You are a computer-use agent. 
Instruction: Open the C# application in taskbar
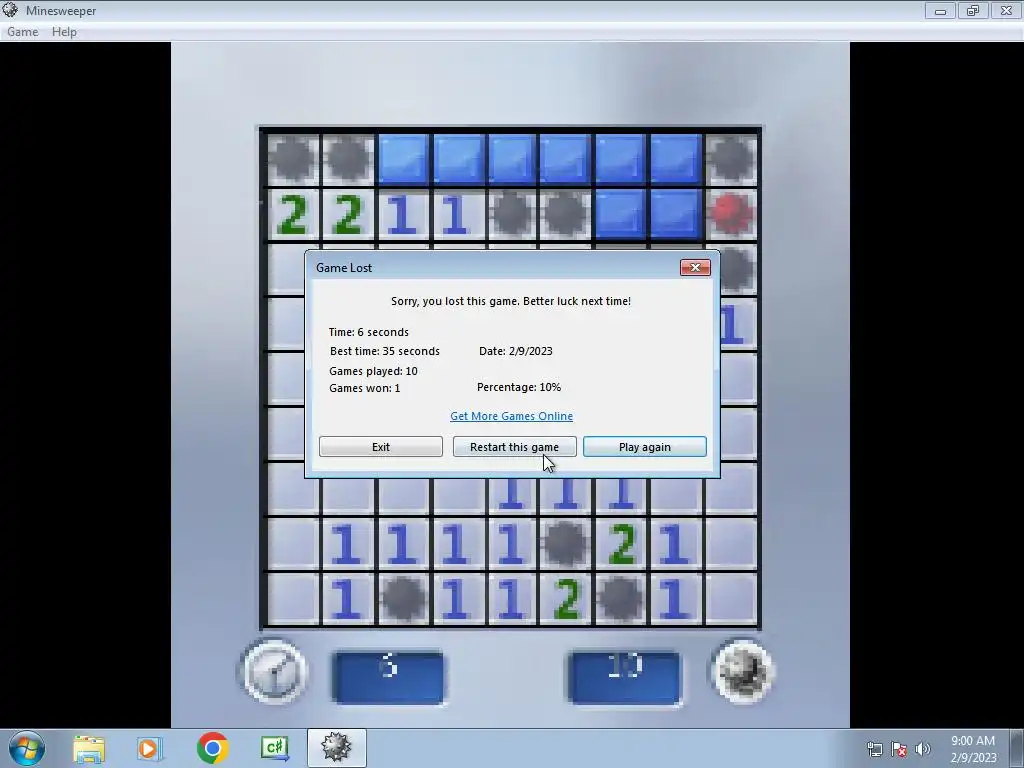[274, 748]
